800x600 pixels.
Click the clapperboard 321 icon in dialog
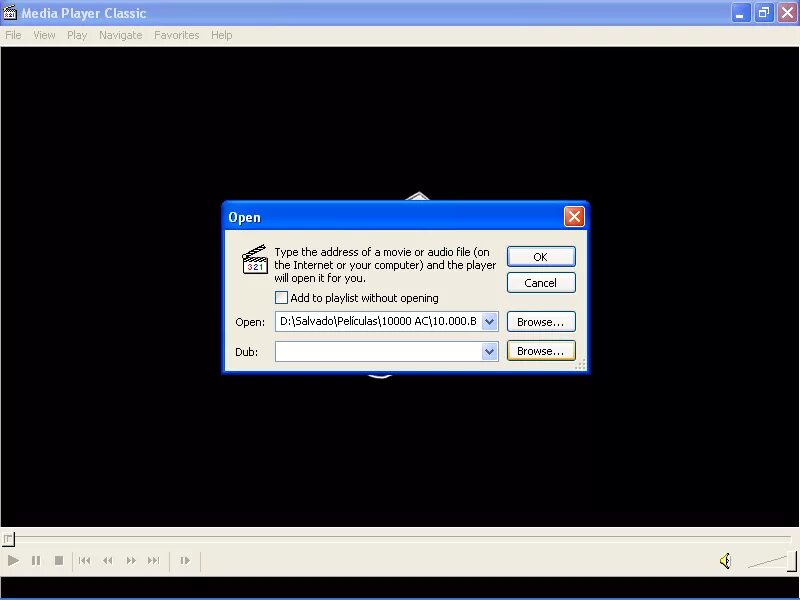click(x=255, y=259)
